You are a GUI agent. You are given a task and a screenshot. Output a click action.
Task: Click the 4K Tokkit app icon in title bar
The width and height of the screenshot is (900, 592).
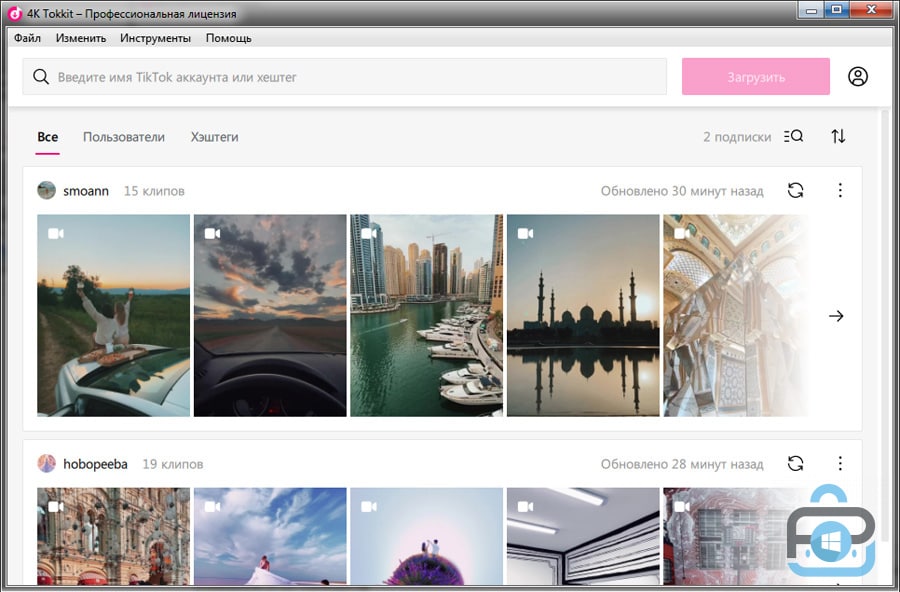14,13
